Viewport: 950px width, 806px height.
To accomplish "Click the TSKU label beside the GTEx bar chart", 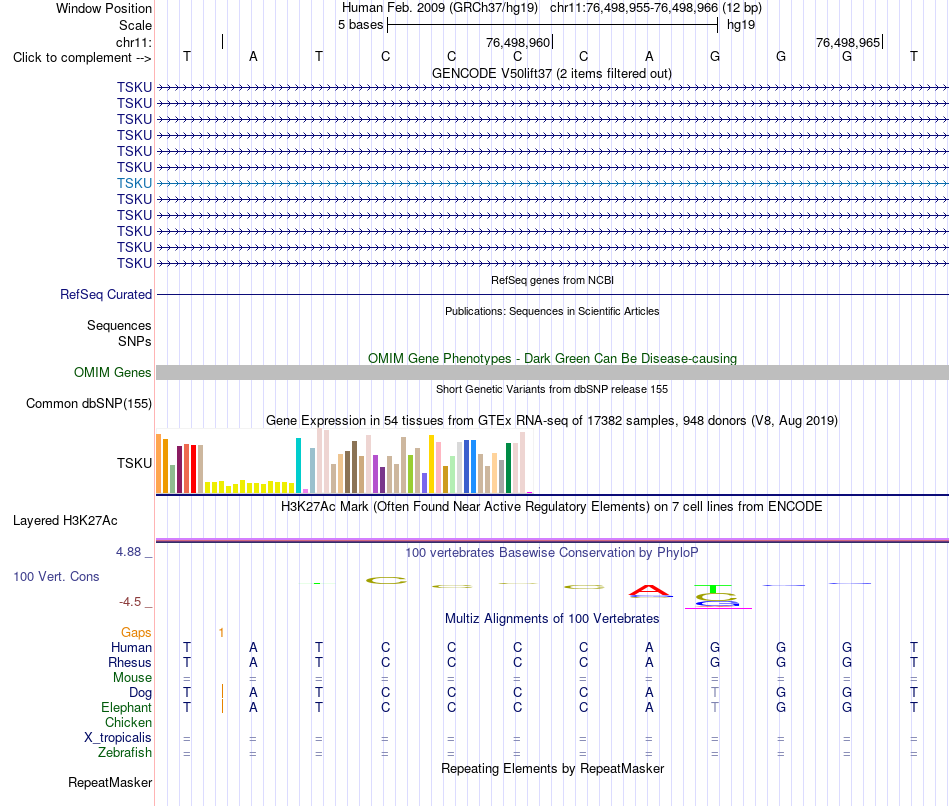I will pyautogui.click(x=135, y=464).
